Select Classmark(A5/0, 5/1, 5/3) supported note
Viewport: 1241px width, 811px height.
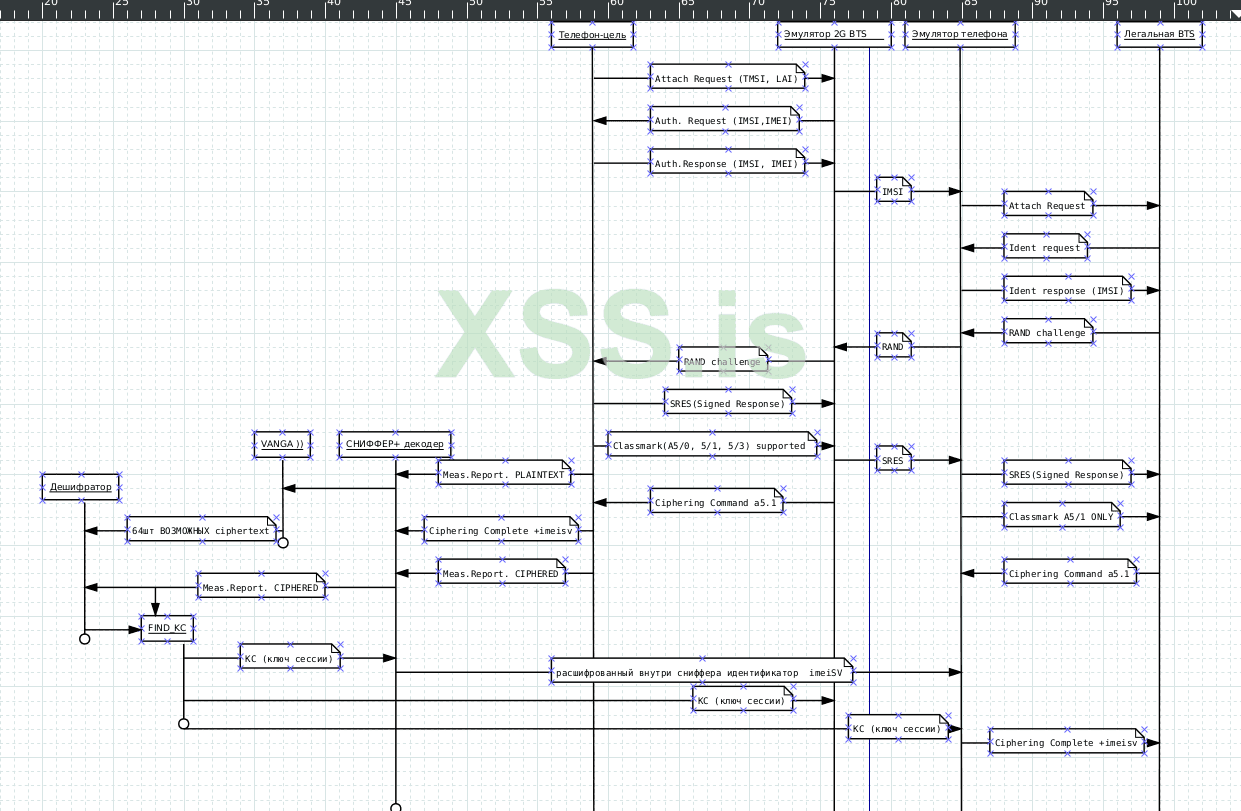click(712, 446)
